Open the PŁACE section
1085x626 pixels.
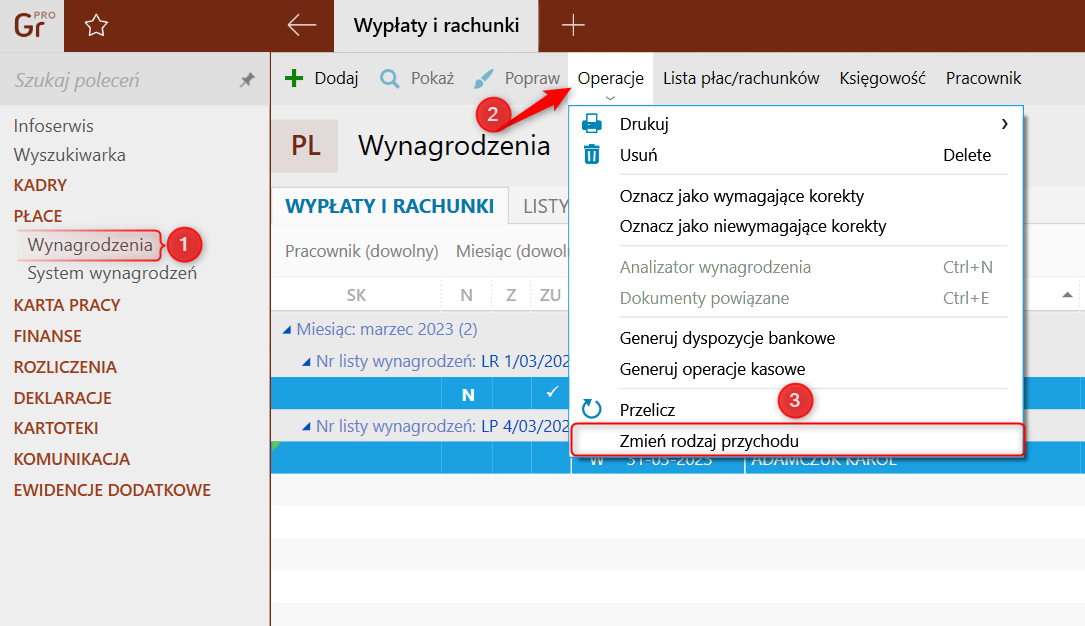(x=38, y=216)
